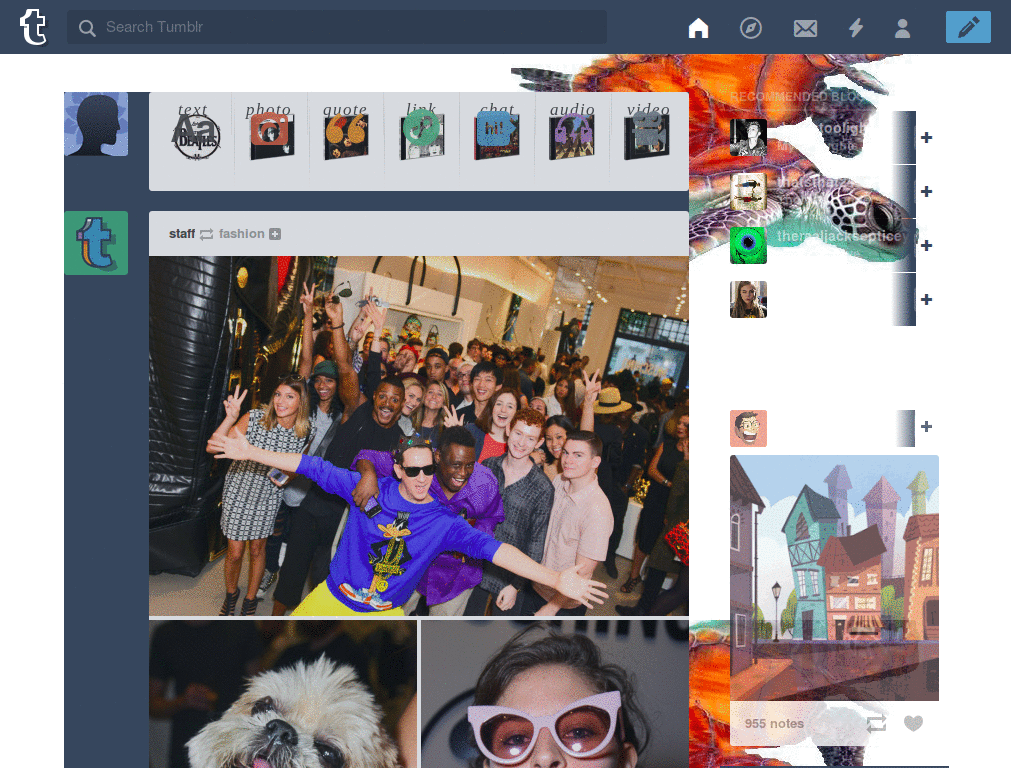Open your silhouette user avatar
1024x768 pixels.
click(96, 124)
